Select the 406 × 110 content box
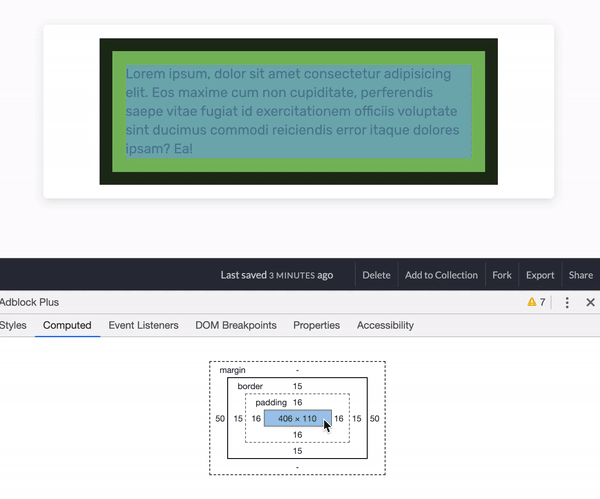This screenshot has width=600, height=499. [x=297, y=418]
